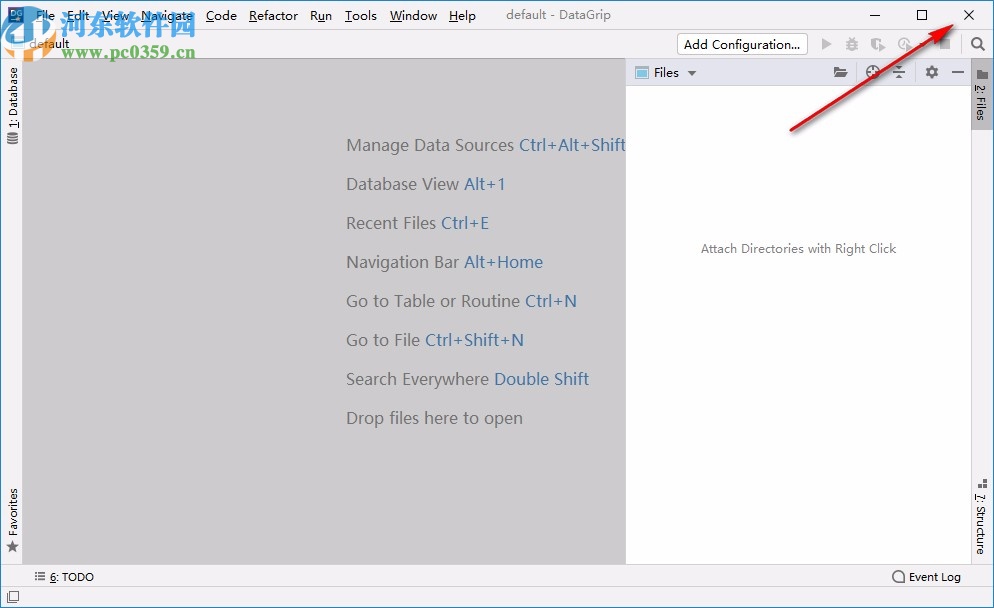Hide the Files panel with the minimize icon
Screen dimensions: 994x608
[x=957, y=72]
